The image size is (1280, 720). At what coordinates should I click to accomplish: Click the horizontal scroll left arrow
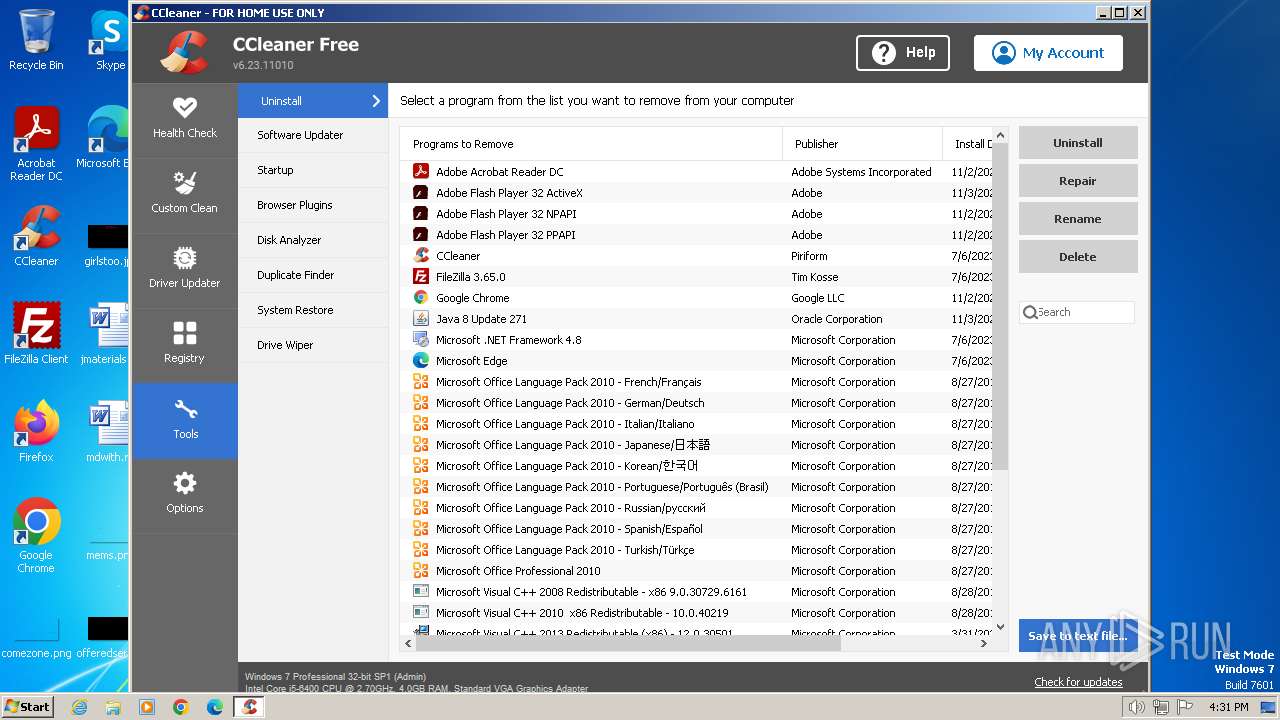tap(408, 644)
